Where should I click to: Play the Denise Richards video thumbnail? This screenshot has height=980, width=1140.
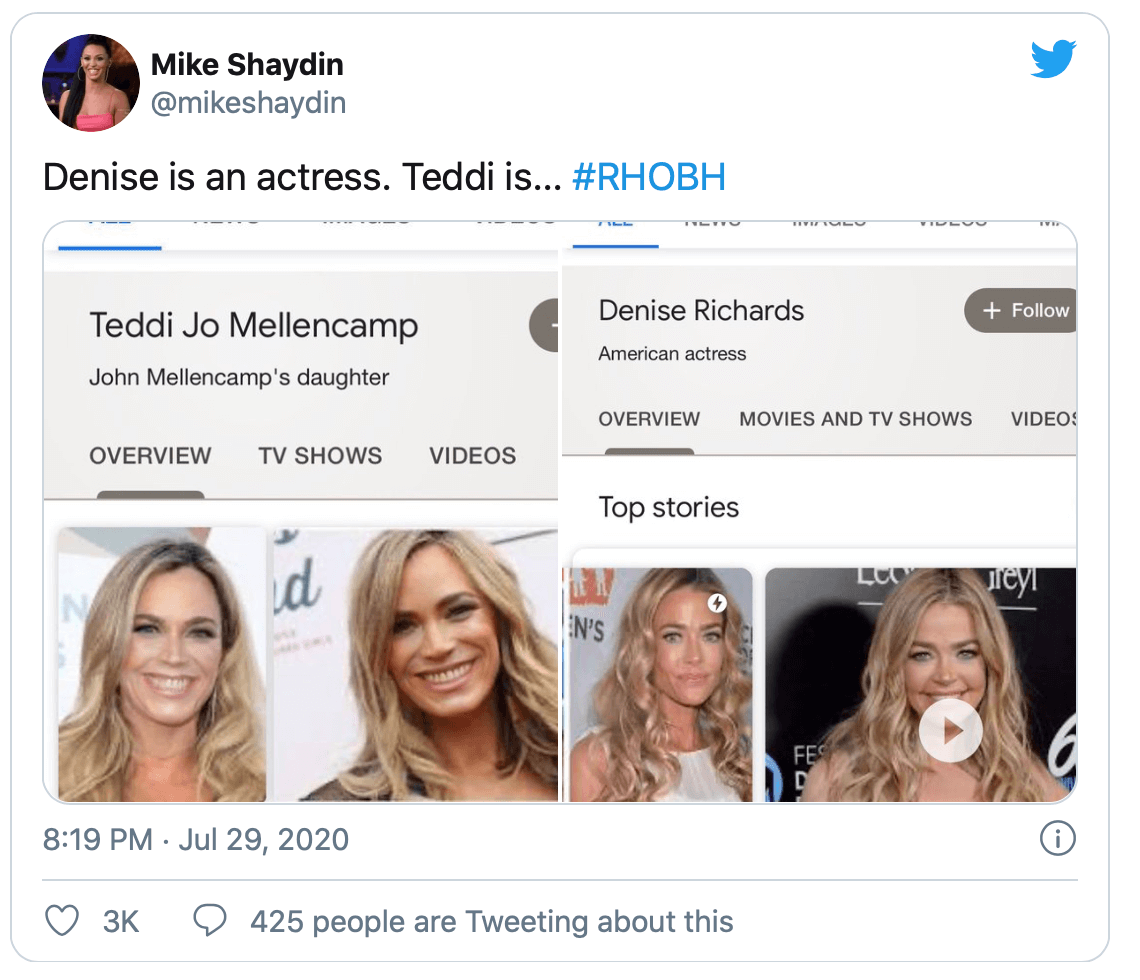pyautogui.click(x=950, y=731)
